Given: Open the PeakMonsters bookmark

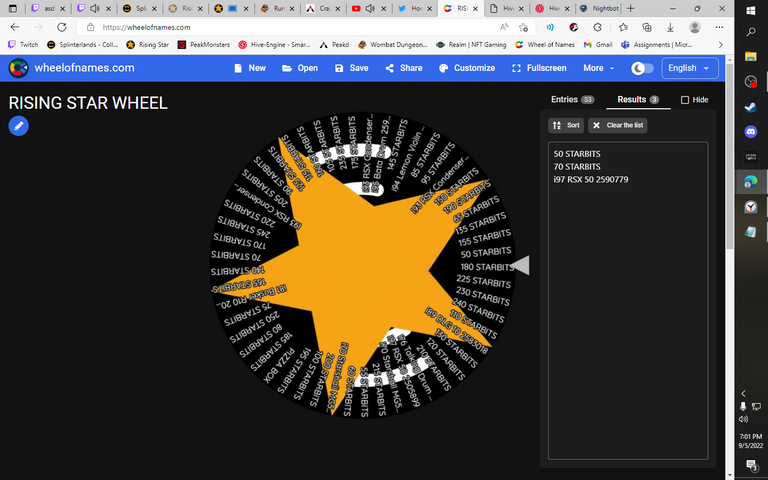Looking at the screenshot, I should point(203,45).
